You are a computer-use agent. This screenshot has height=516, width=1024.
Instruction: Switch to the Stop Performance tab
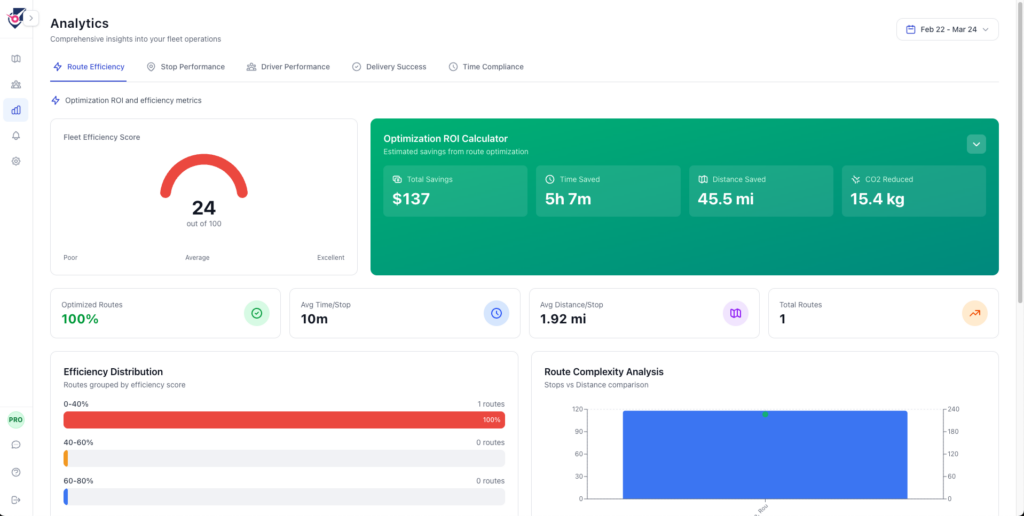pyautogui.click(x=185, y=67)
